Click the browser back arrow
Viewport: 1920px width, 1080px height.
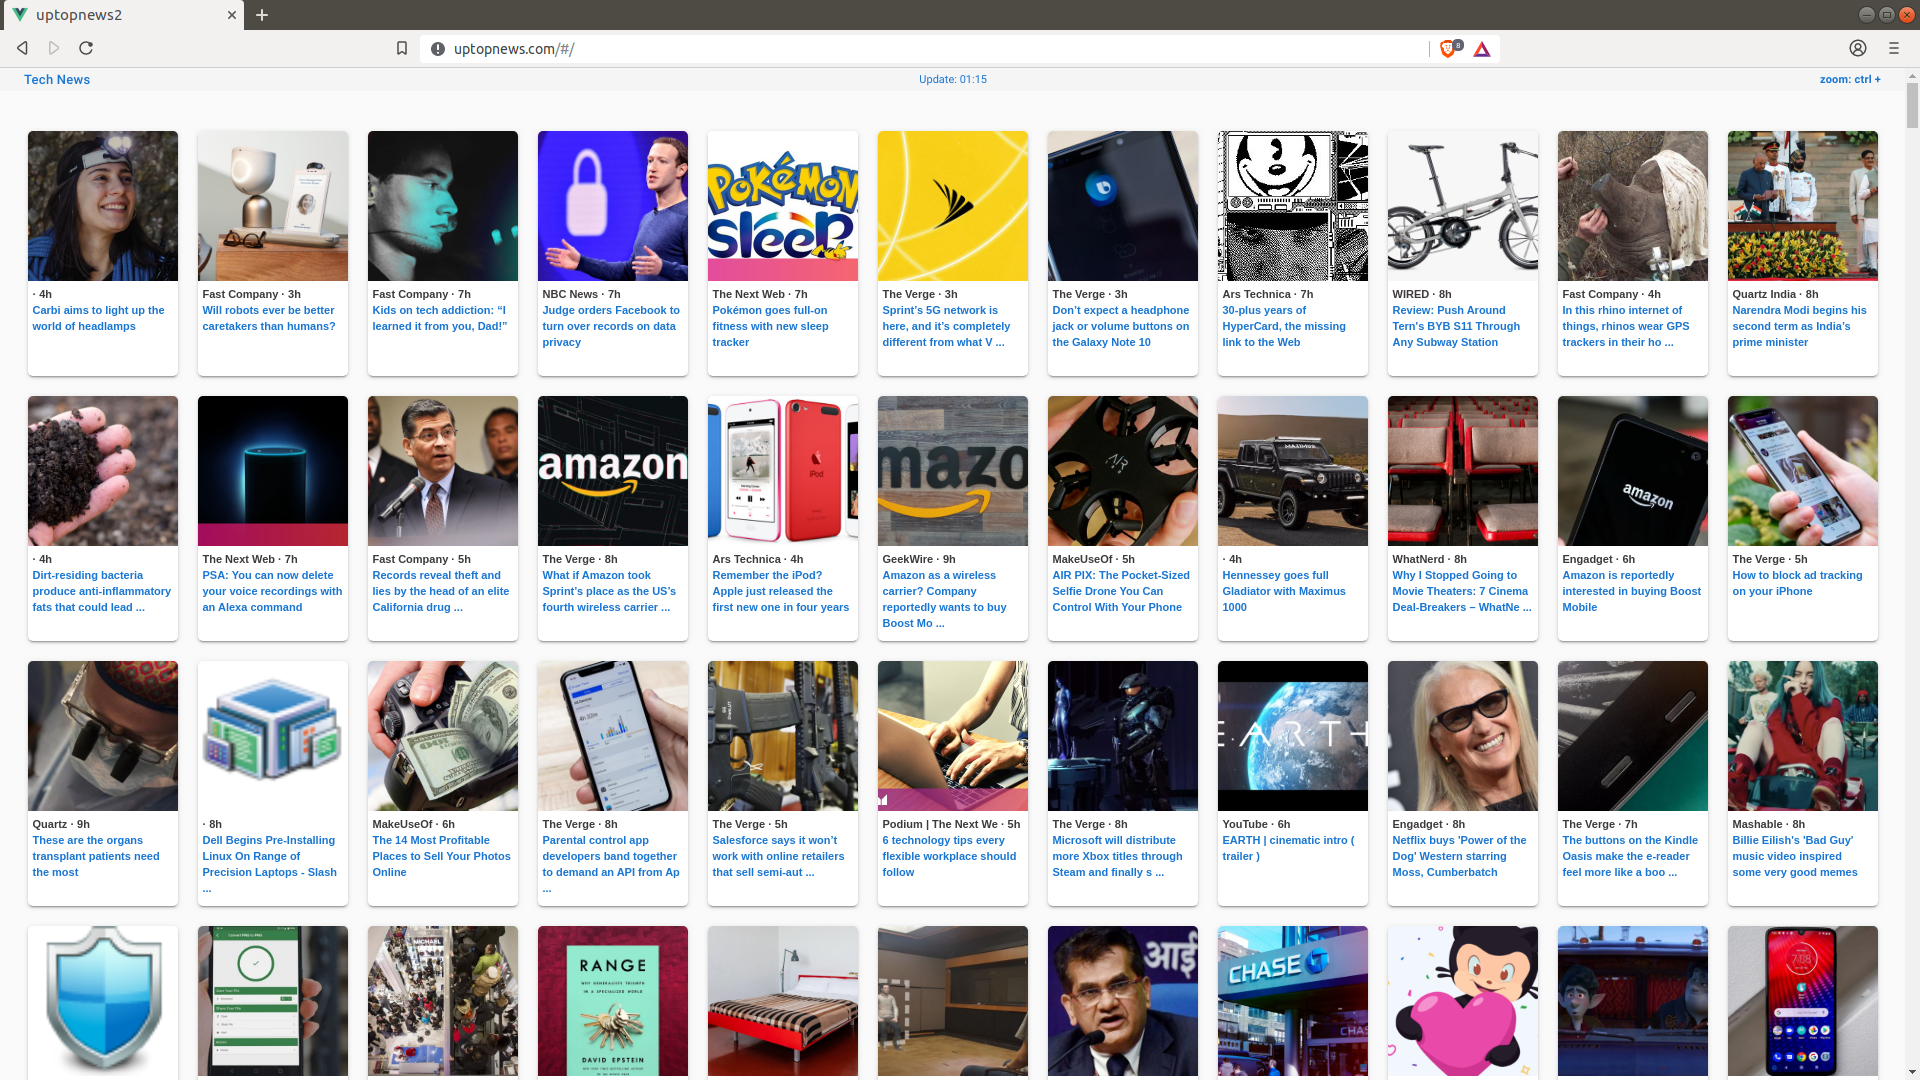click(x=22, y=48)
